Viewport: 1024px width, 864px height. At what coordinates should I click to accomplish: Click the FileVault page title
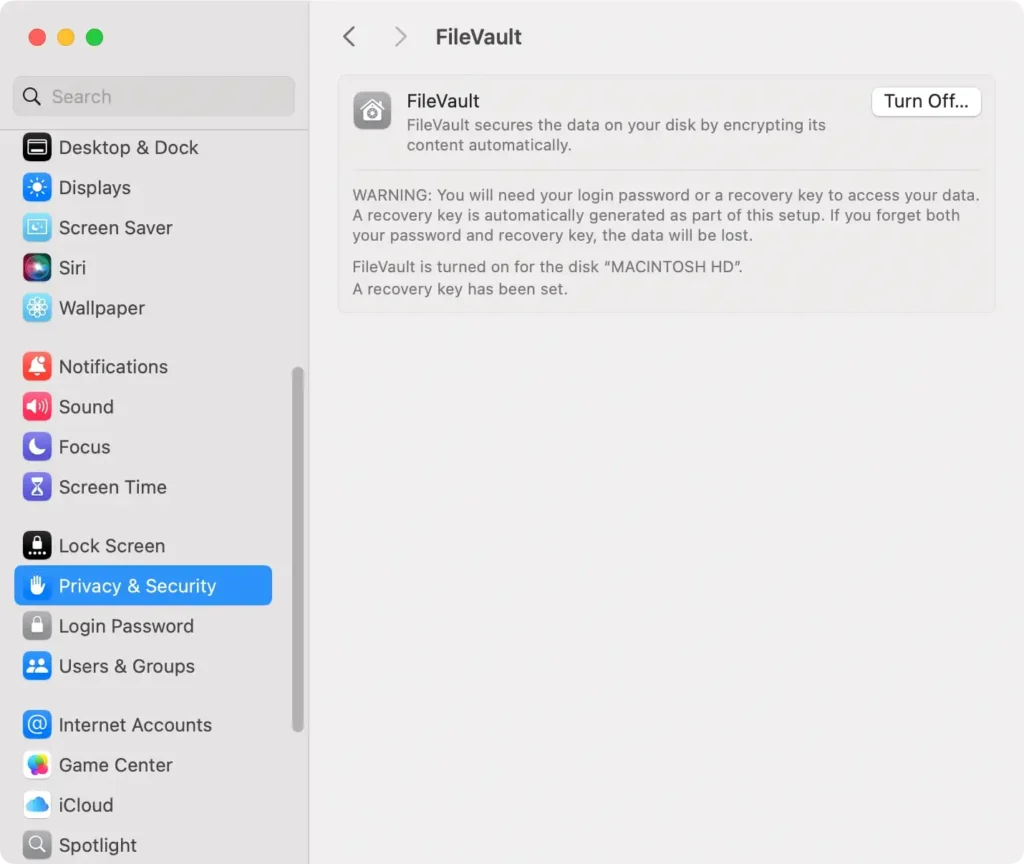(479, 37)
